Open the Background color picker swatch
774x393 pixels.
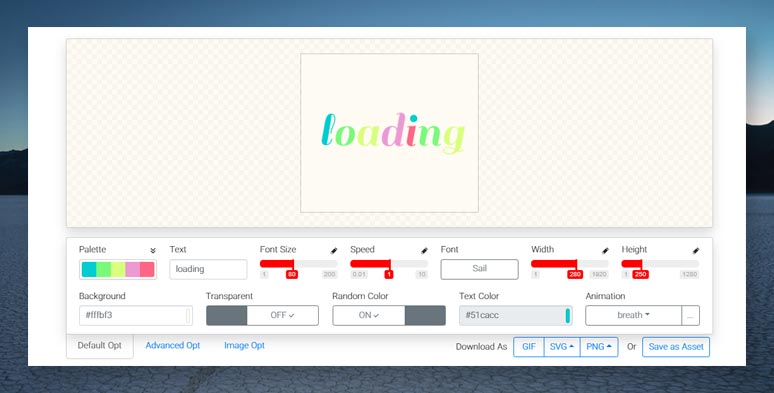click(188, 315)
